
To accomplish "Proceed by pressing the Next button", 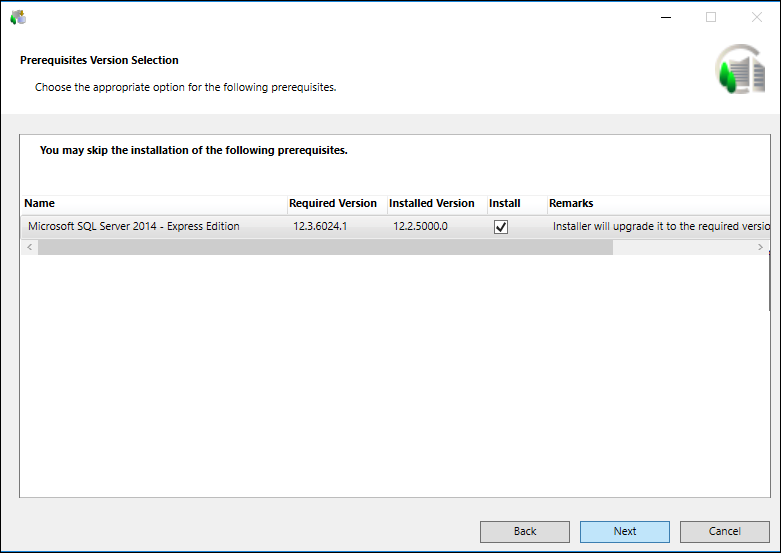I will 625,531.
